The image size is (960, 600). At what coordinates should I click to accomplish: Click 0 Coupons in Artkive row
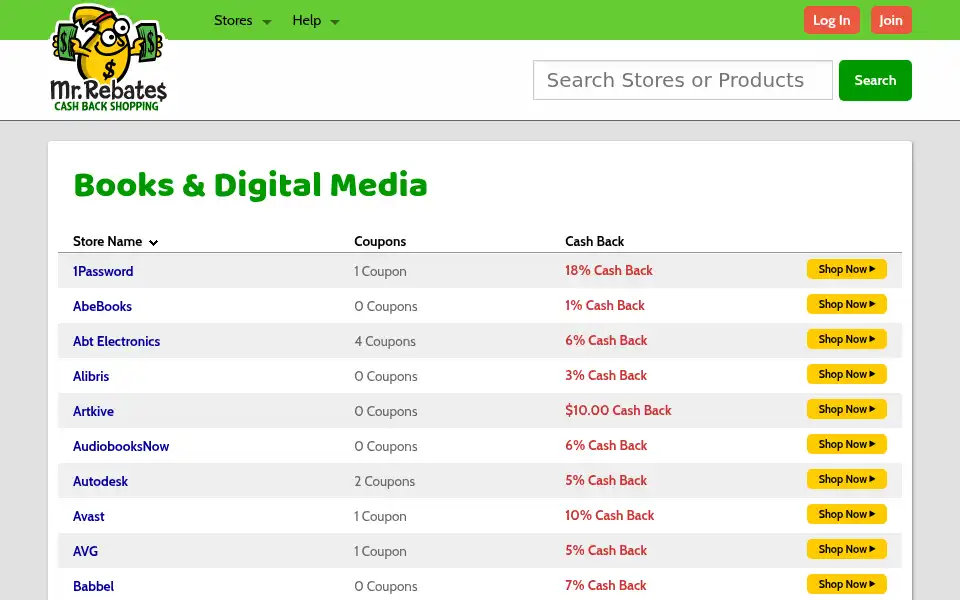(x=386, y=411)
